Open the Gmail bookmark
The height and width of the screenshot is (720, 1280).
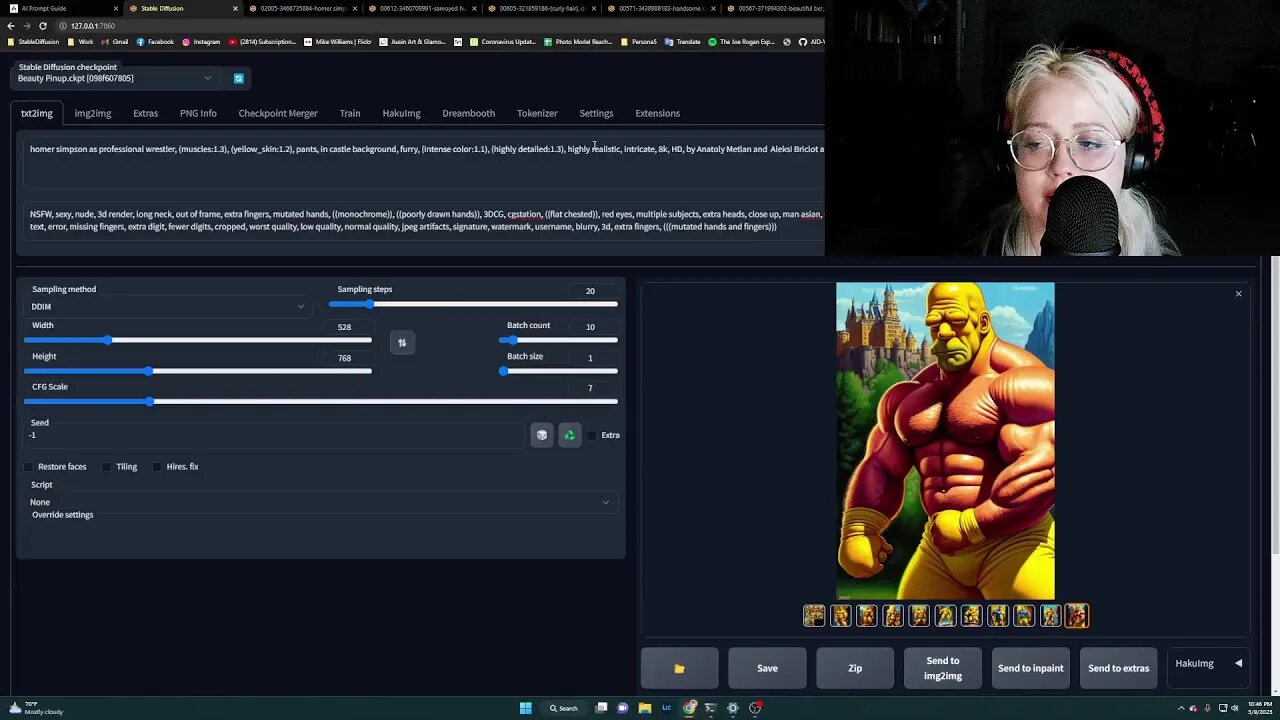115,42
